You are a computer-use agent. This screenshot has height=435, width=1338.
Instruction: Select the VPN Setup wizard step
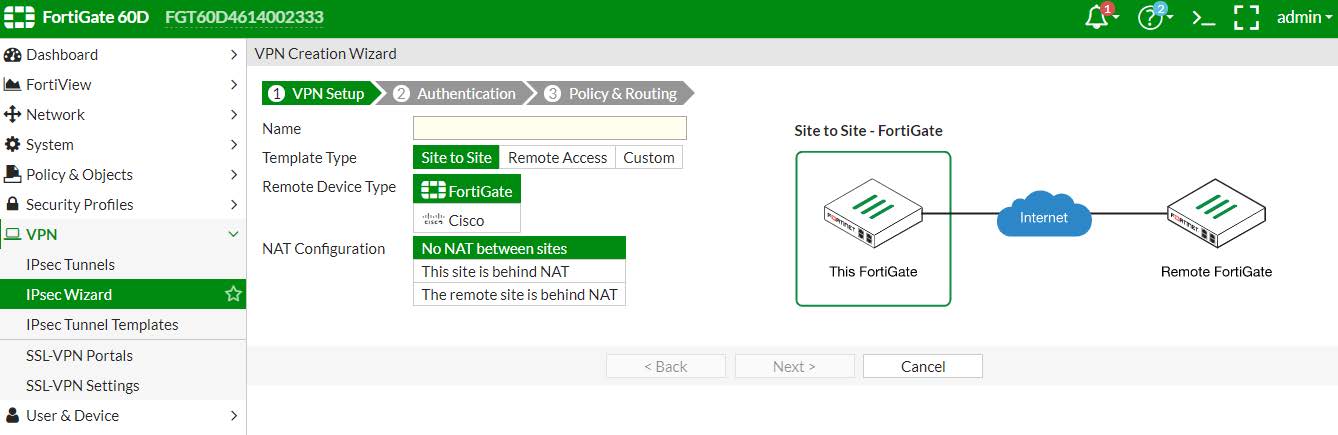323,93
